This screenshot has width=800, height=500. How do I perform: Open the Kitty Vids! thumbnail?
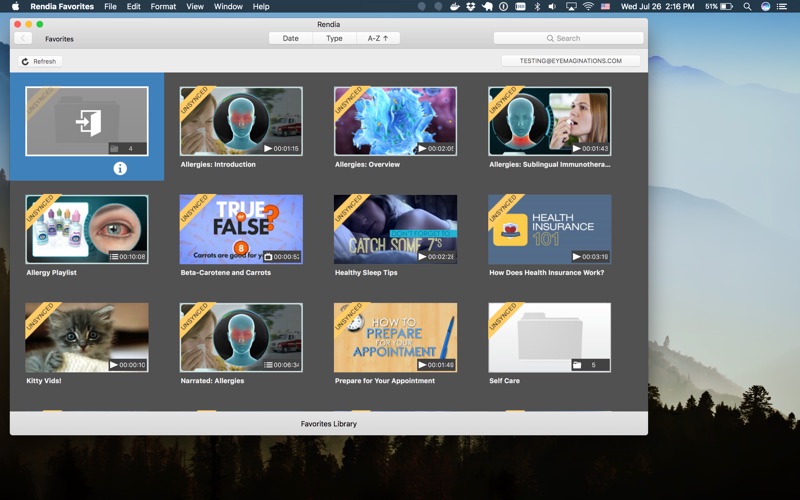point(87,337)
